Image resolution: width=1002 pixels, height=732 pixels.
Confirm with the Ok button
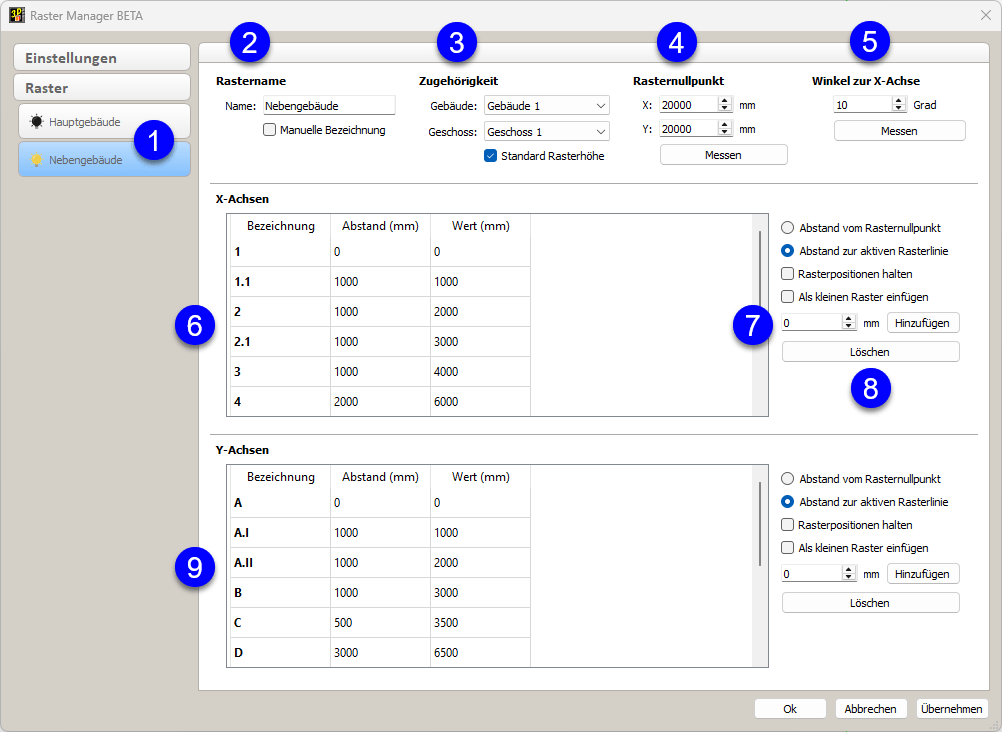coord(790,708)
